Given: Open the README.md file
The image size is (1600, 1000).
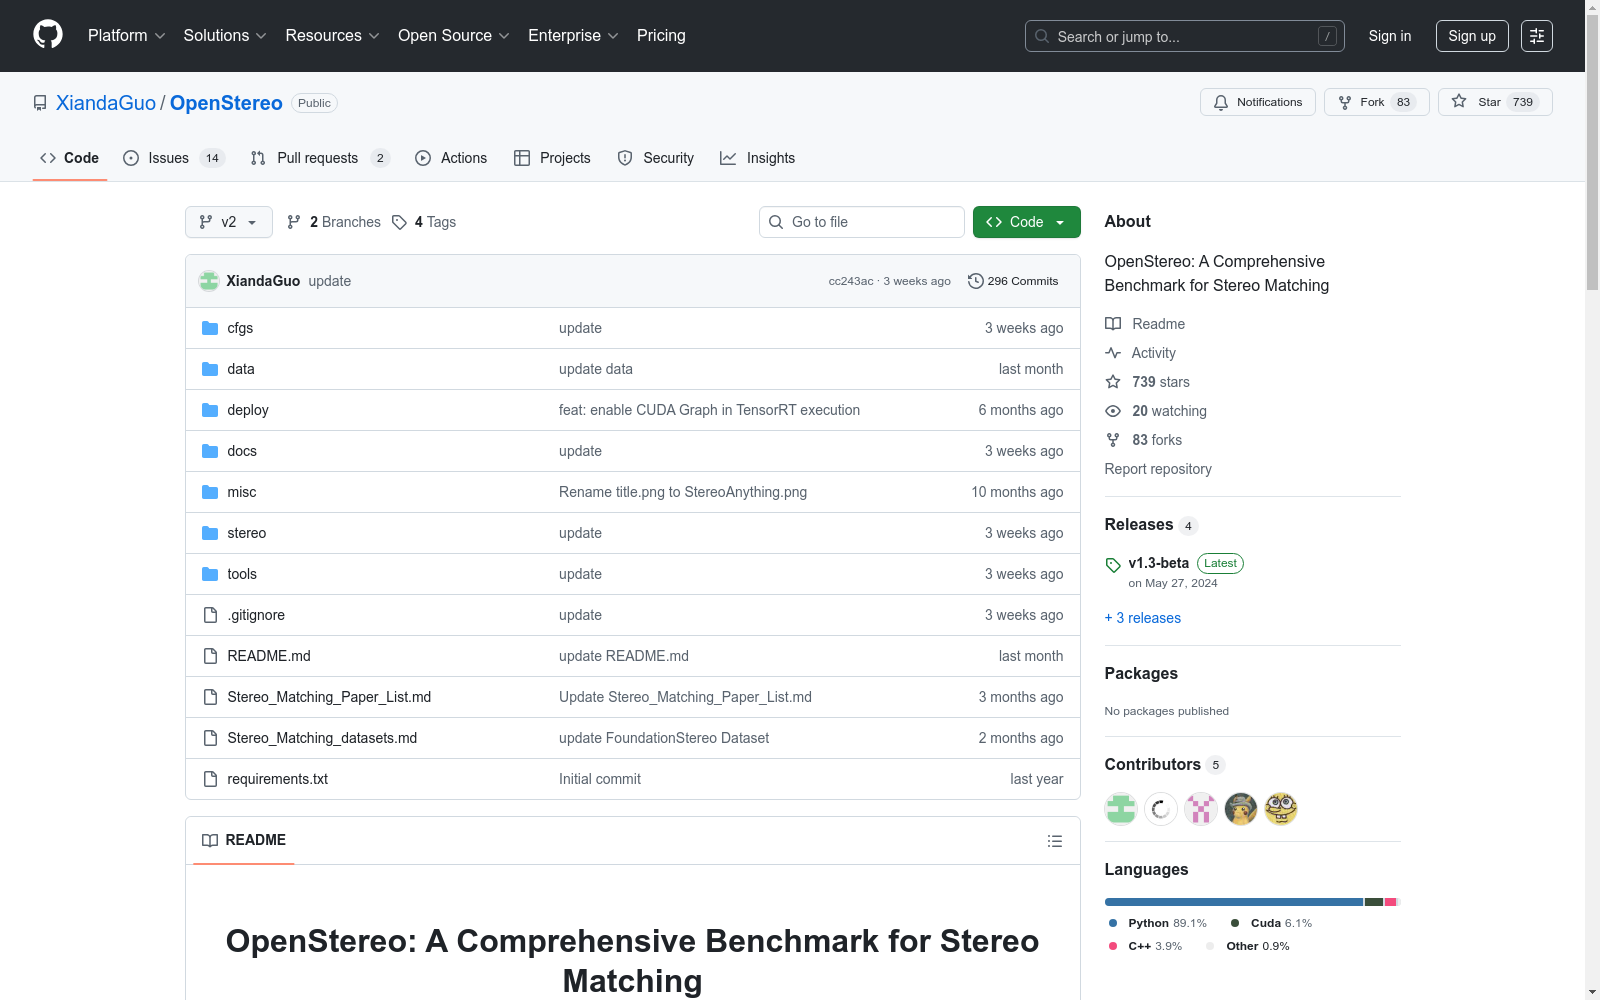Looking at the screenshot, I should pyautogui.click(x=269, y=656).
